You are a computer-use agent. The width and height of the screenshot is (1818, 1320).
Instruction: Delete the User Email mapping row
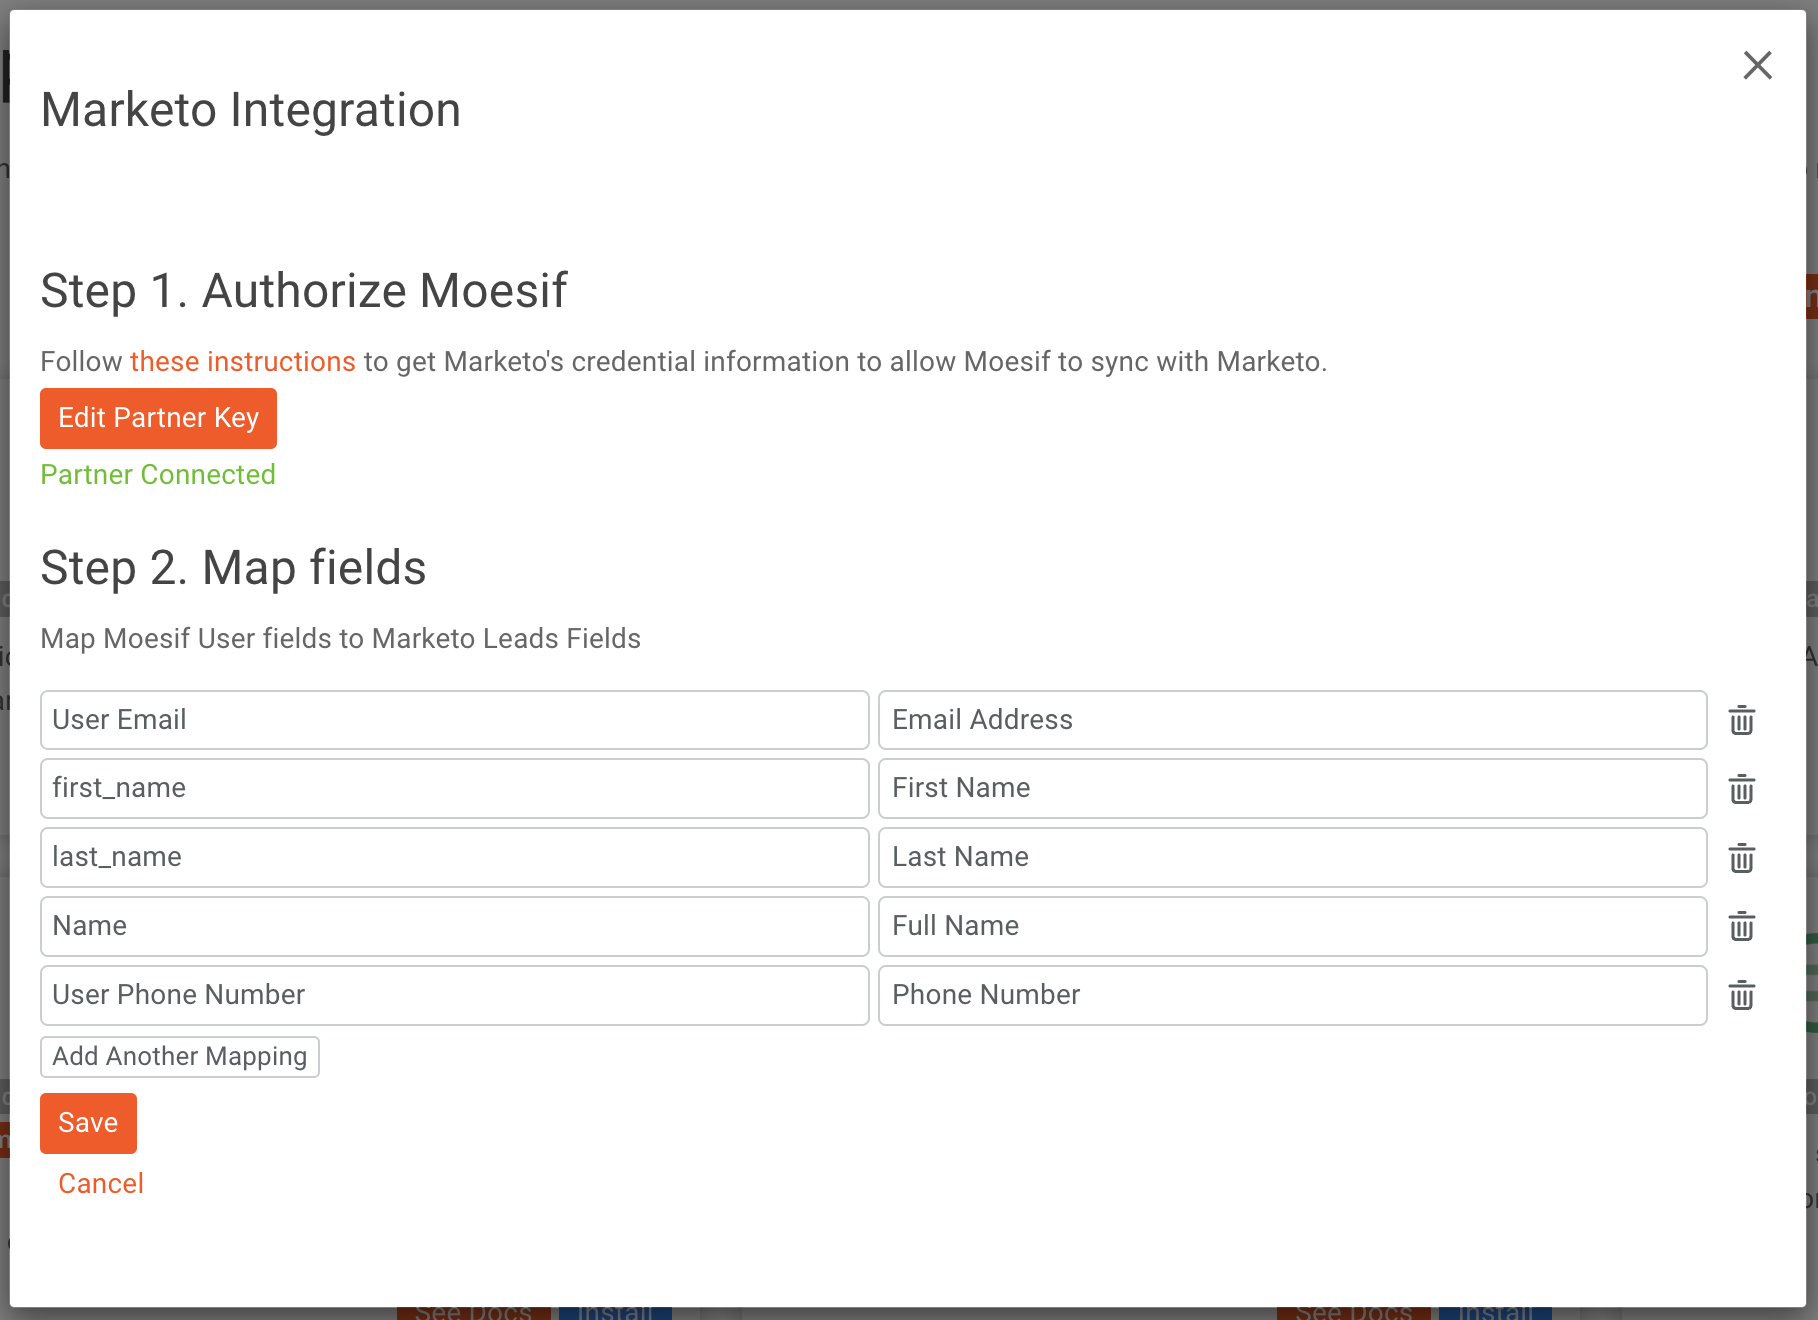click(x=1741, y=720)
